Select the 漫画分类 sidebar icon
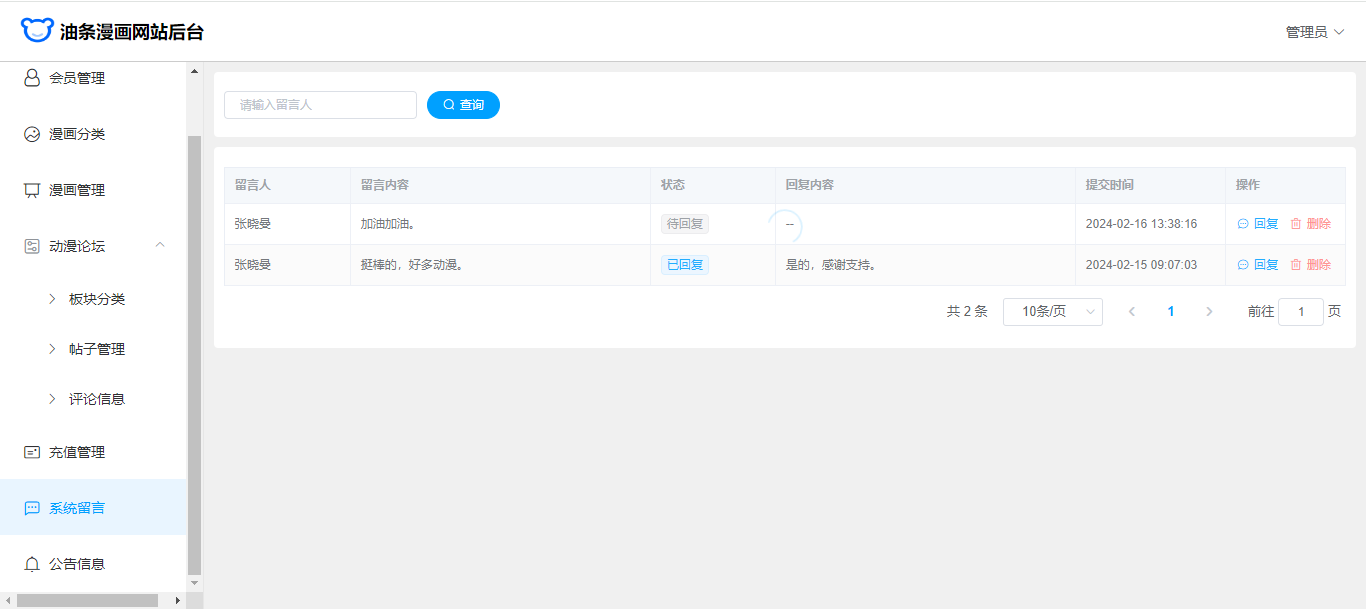 point(32,134)
